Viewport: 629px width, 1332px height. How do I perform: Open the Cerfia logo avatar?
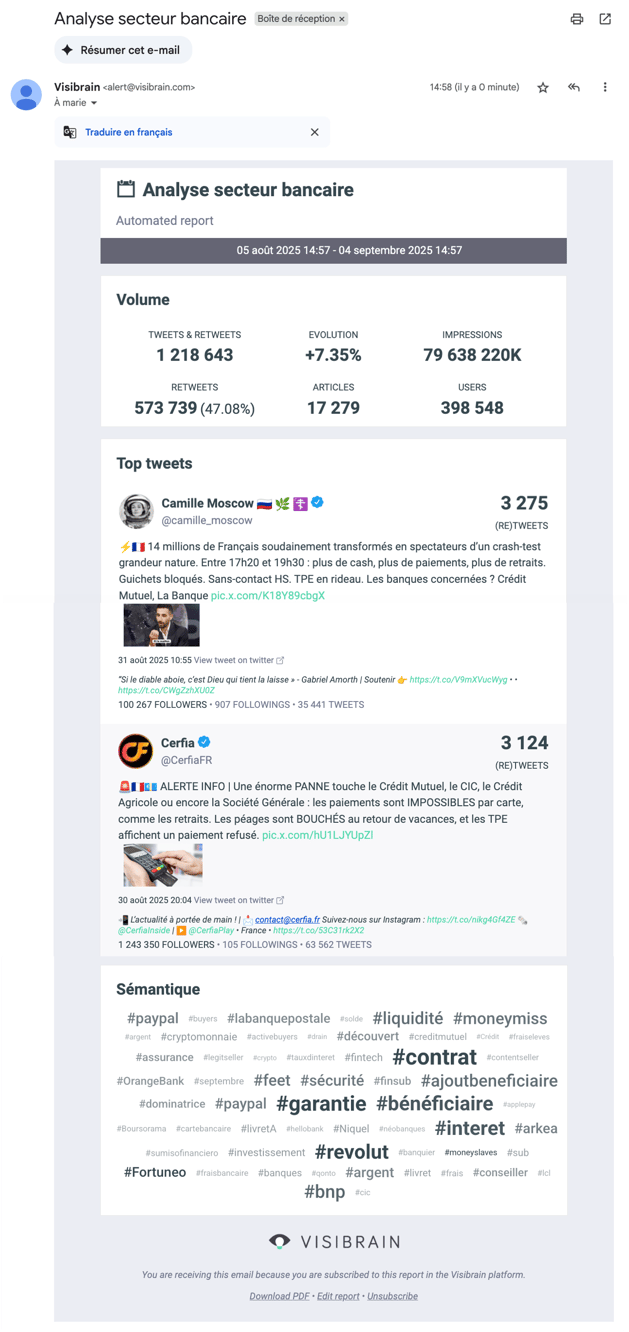136,750
